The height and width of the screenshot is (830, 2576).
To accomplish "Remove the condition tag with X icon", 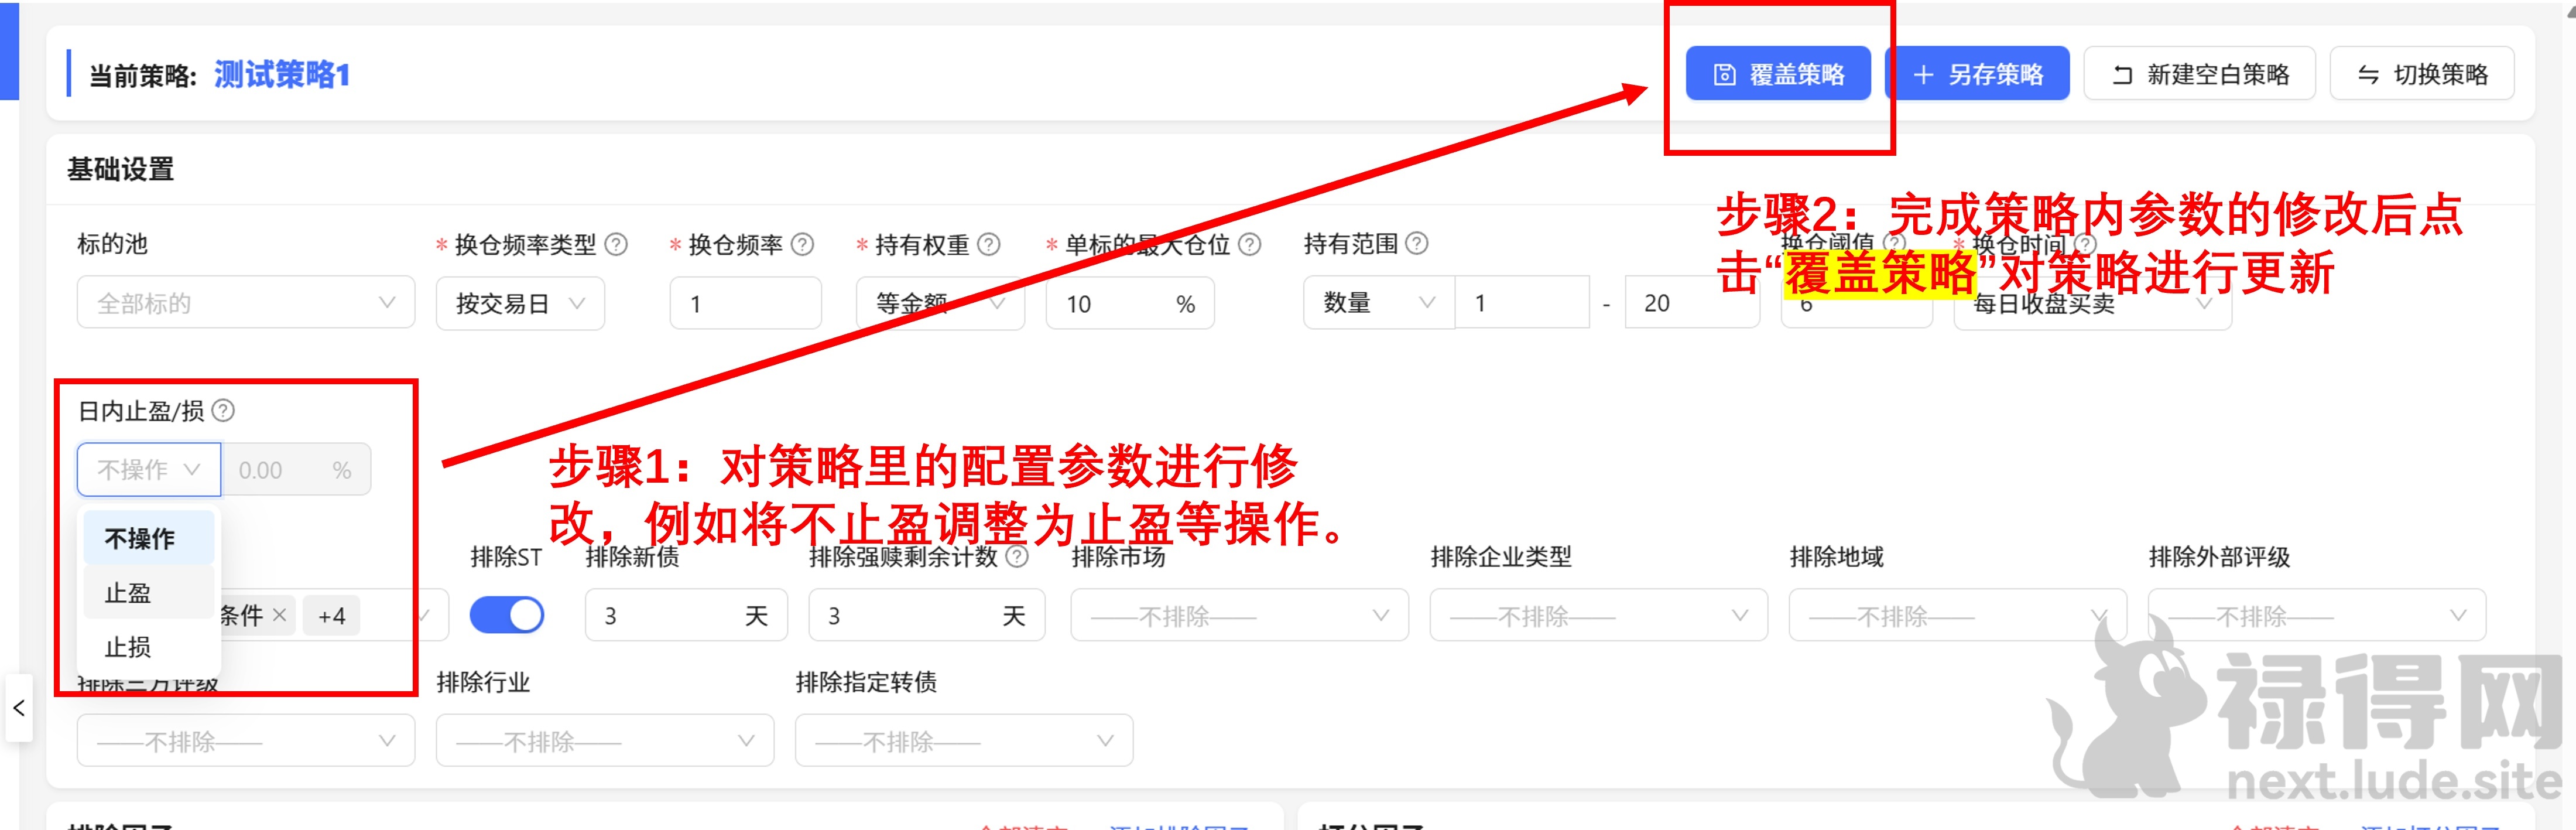I will (280, 615).
